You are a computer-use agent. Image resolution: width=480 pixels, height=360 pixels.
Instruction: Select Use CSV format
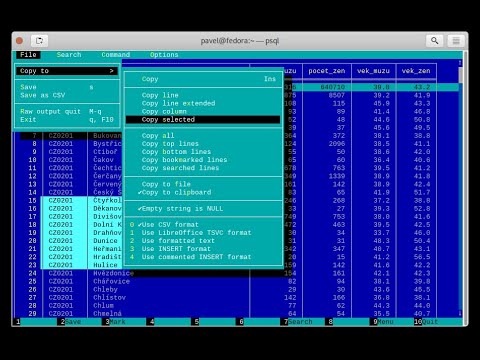tap(203, 224)
